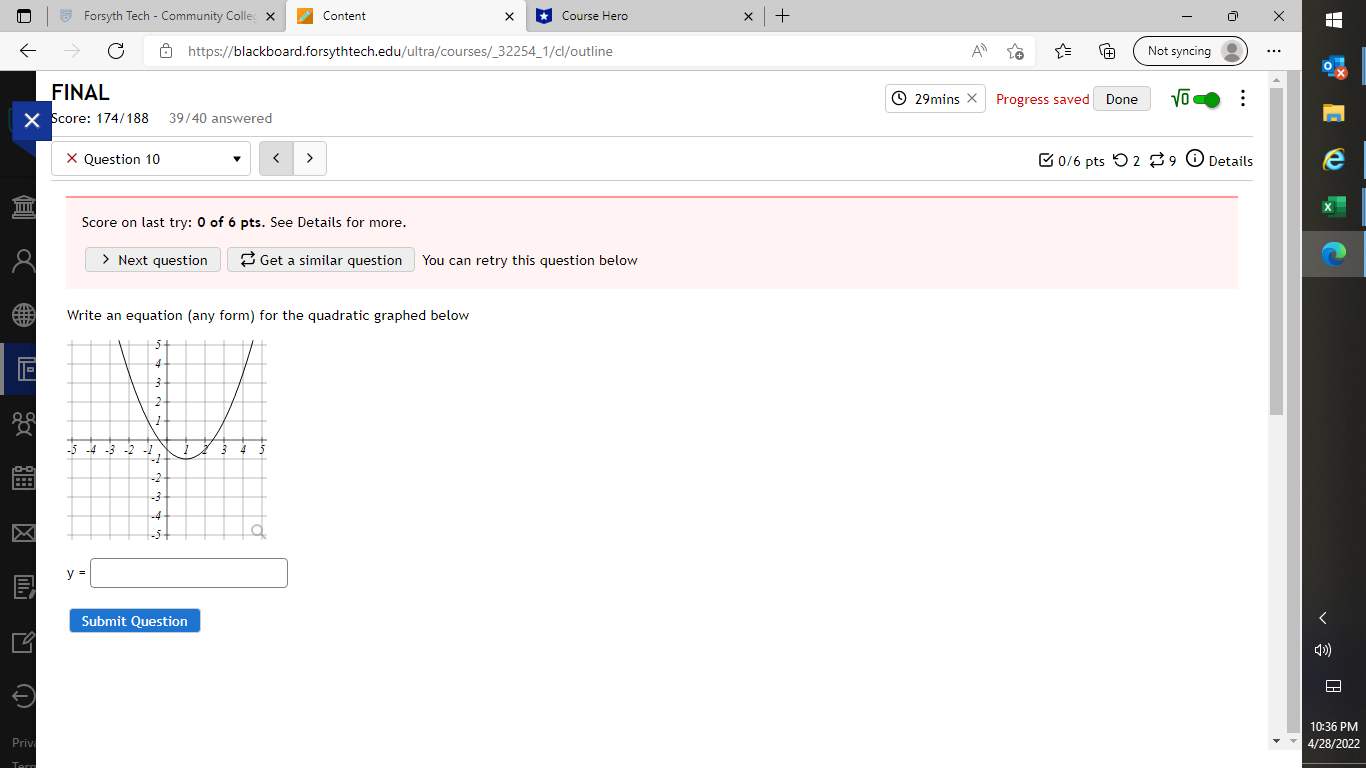Click the Score 174/188 text
The height and width of the screenshot is (768, 1366).
[x=100, y=118]
